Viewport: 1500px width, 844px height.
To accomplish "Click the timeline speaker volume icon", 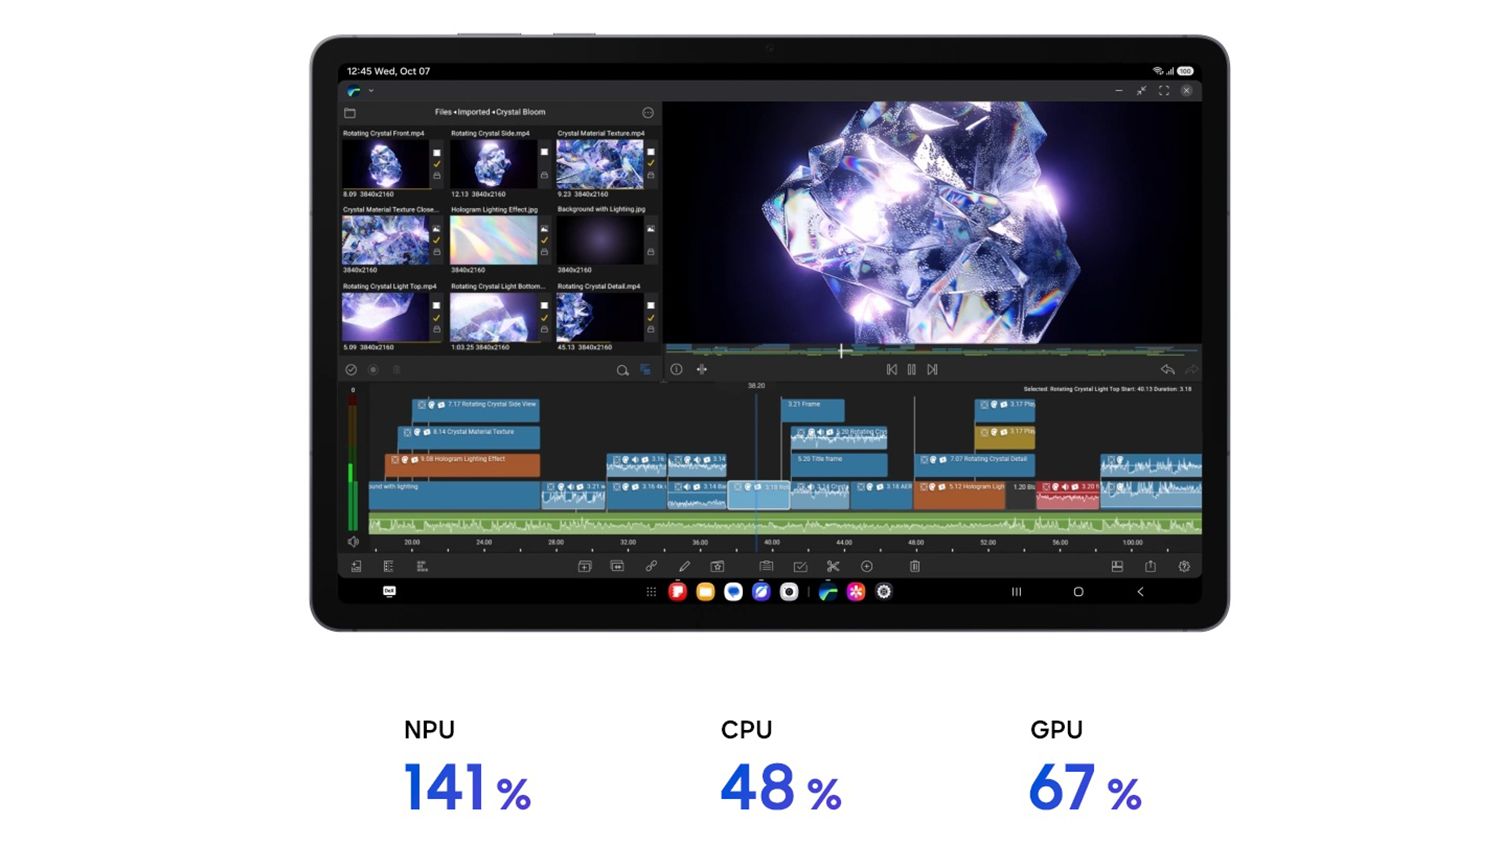I will tap(353, 542).
